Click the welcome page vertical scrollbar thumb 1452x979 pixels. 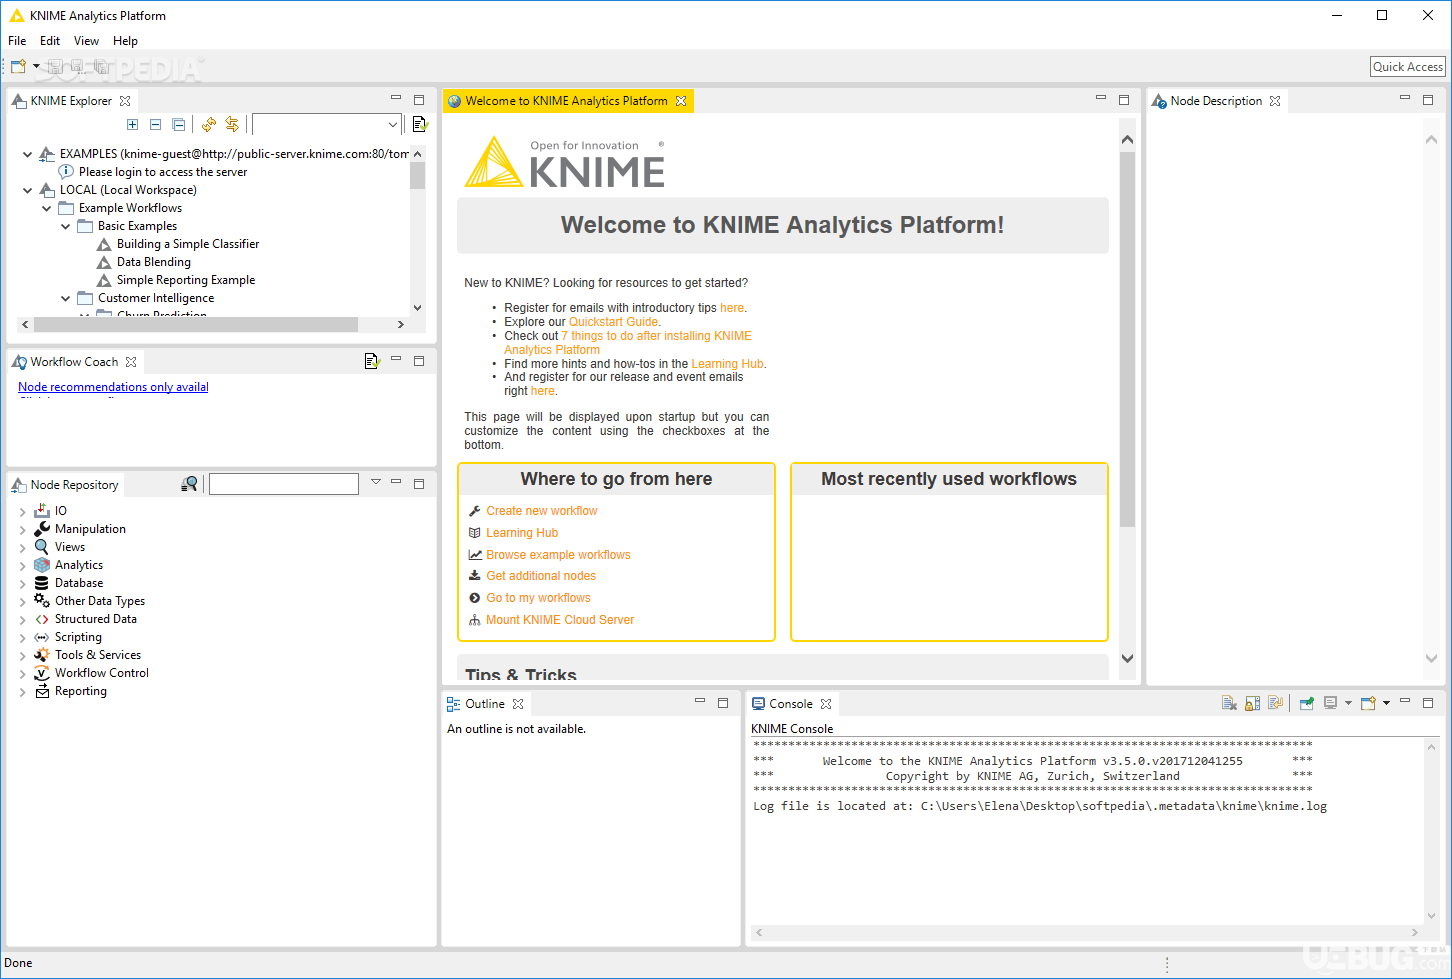tap(1128, 340)
